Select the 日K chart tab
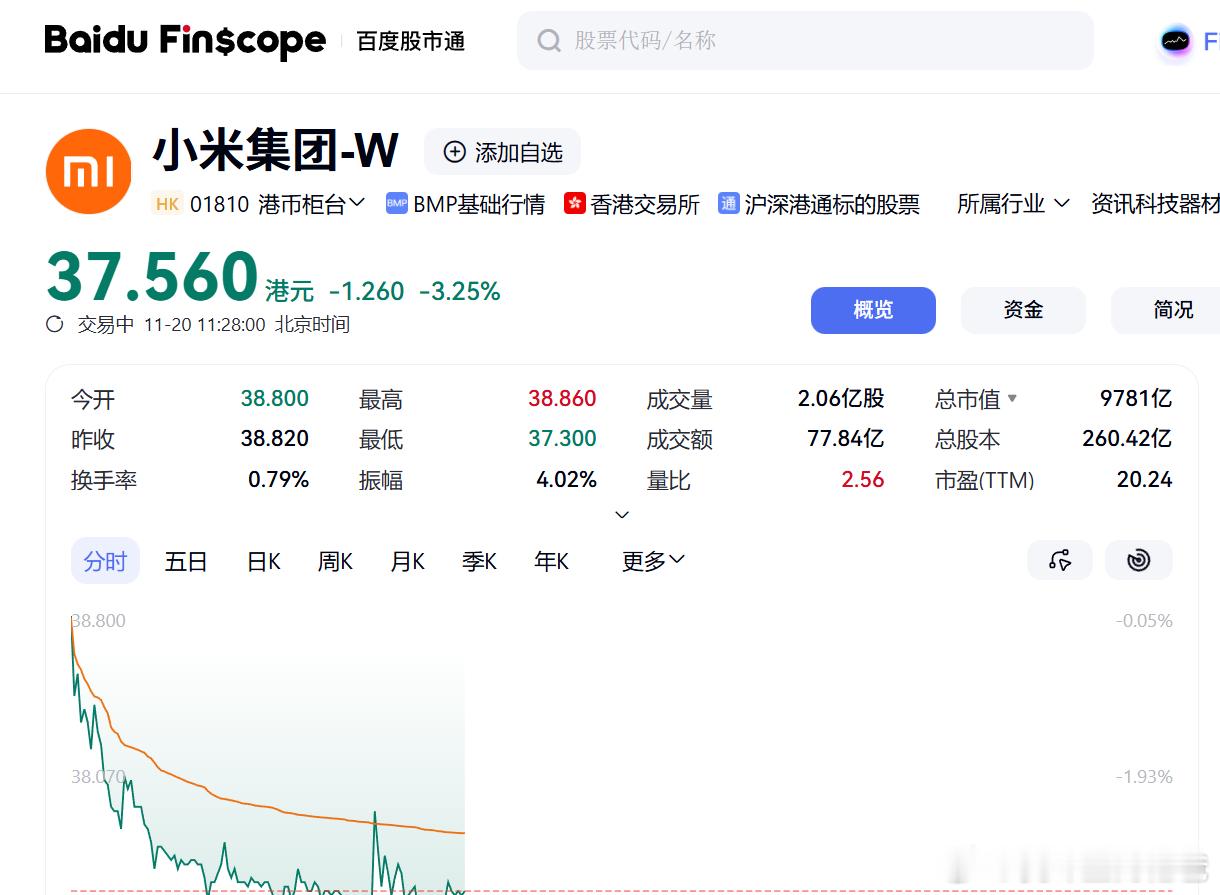 click(264, 561)
